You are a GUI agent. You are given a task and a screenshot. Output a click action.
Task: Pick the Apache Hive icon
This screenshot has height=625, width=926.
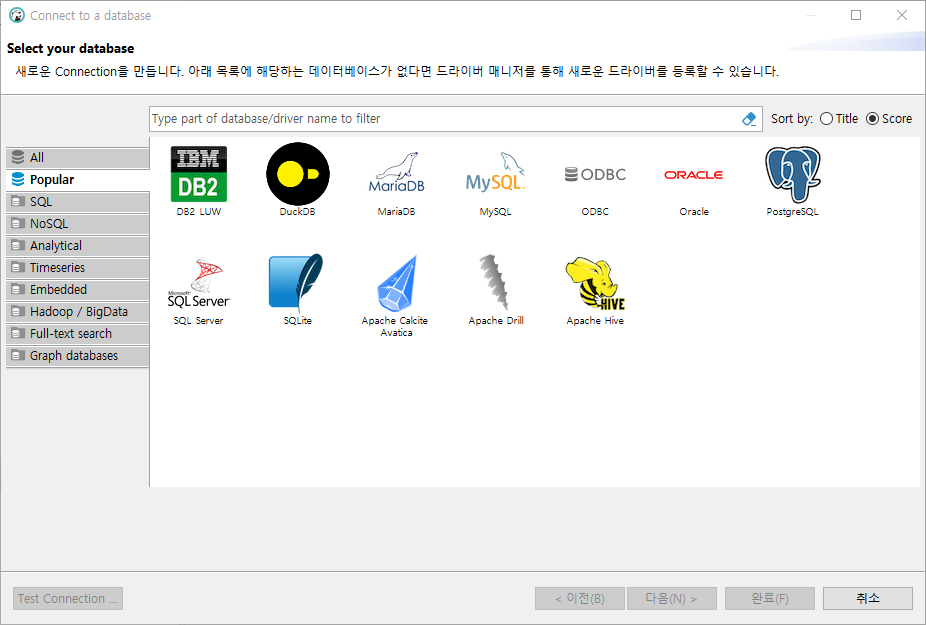595,283
